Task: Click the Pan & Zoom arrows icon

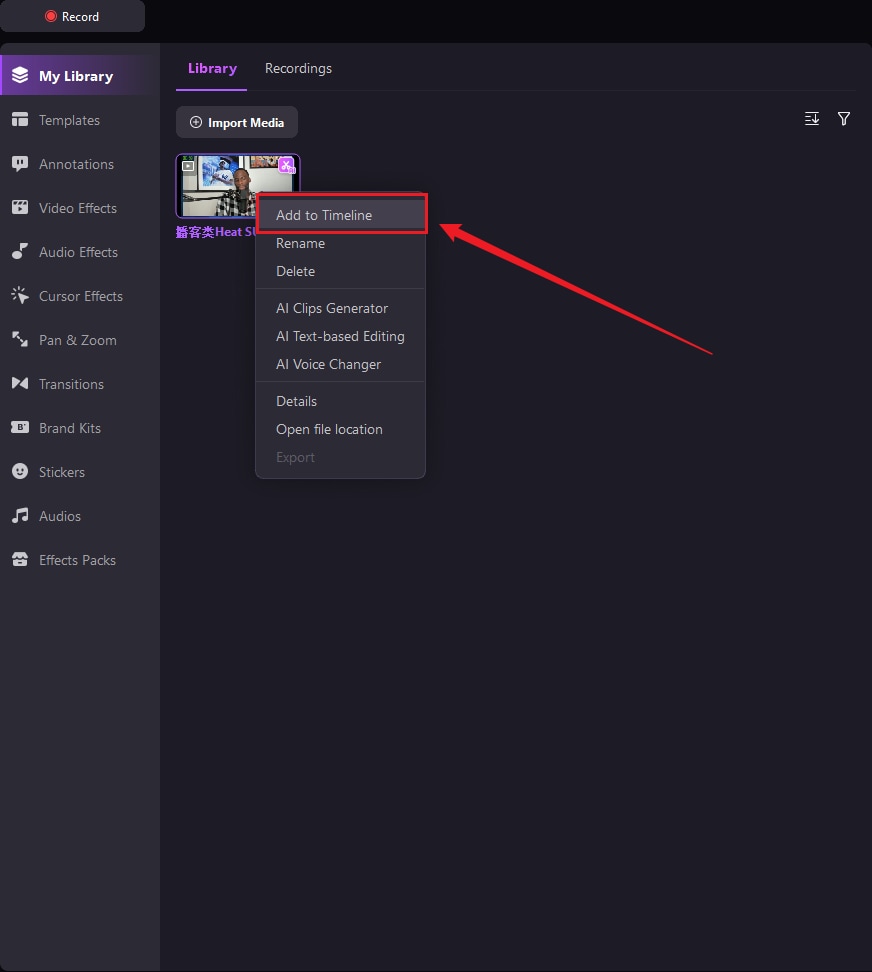Action: point(20,339)
